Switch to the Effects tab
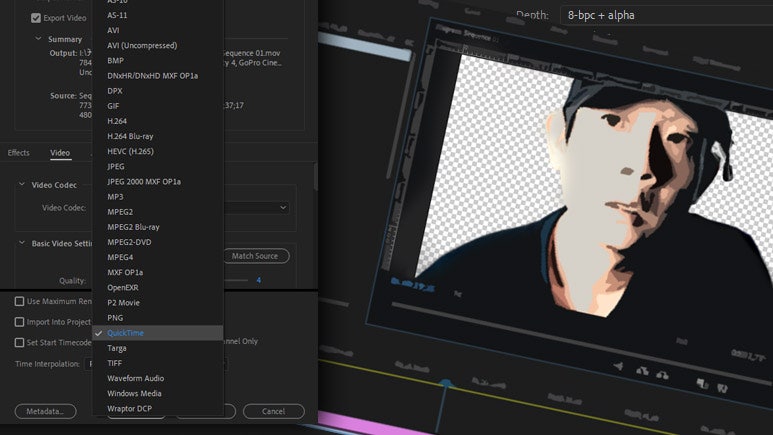The width and height of the screenshot is (773, 435). 18,153
